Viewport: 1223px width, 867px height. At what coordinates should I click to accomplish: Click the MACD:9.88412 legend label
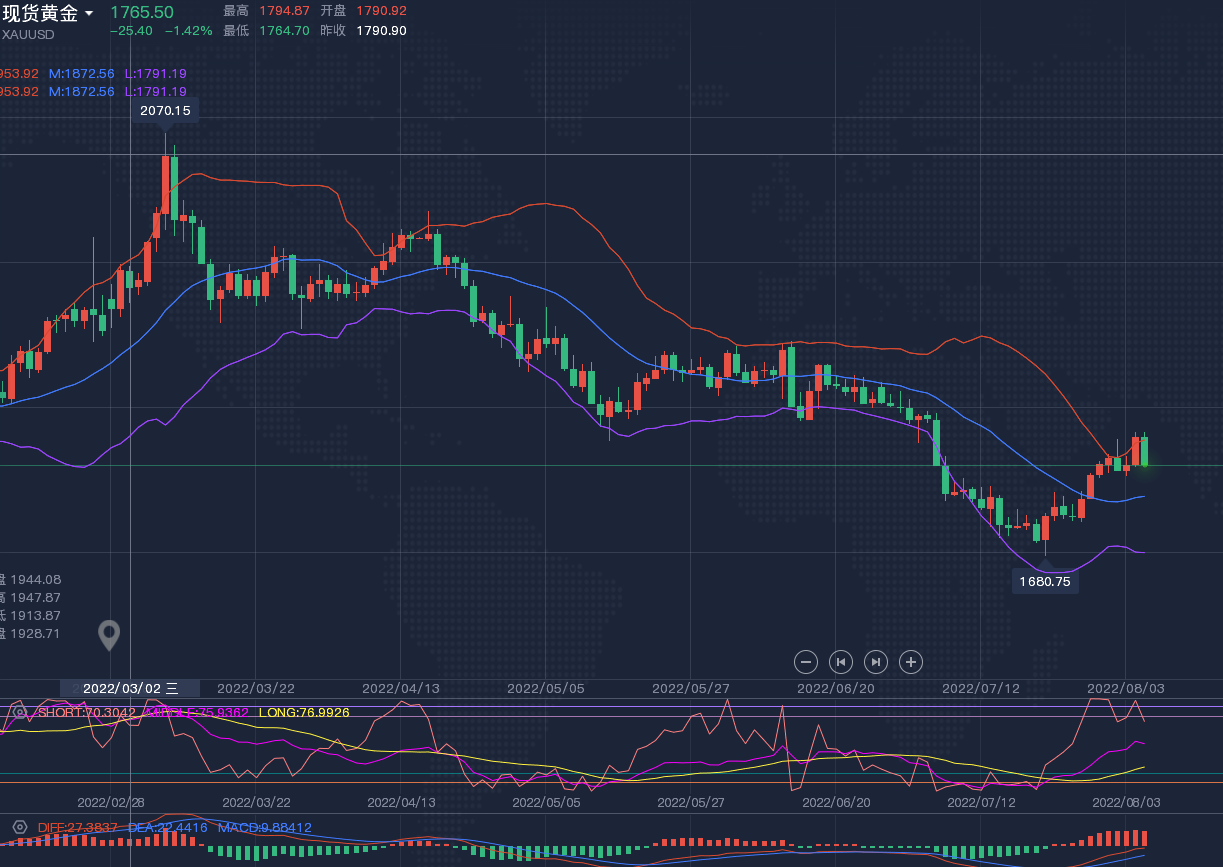point(264,827)
